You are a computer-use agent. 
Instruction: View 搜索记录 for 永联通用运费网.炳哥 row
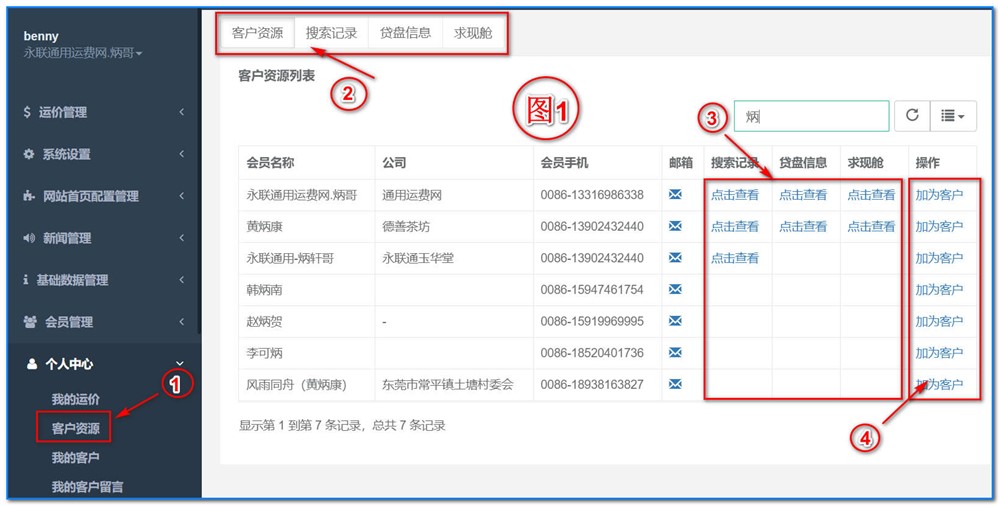[735, 195]
